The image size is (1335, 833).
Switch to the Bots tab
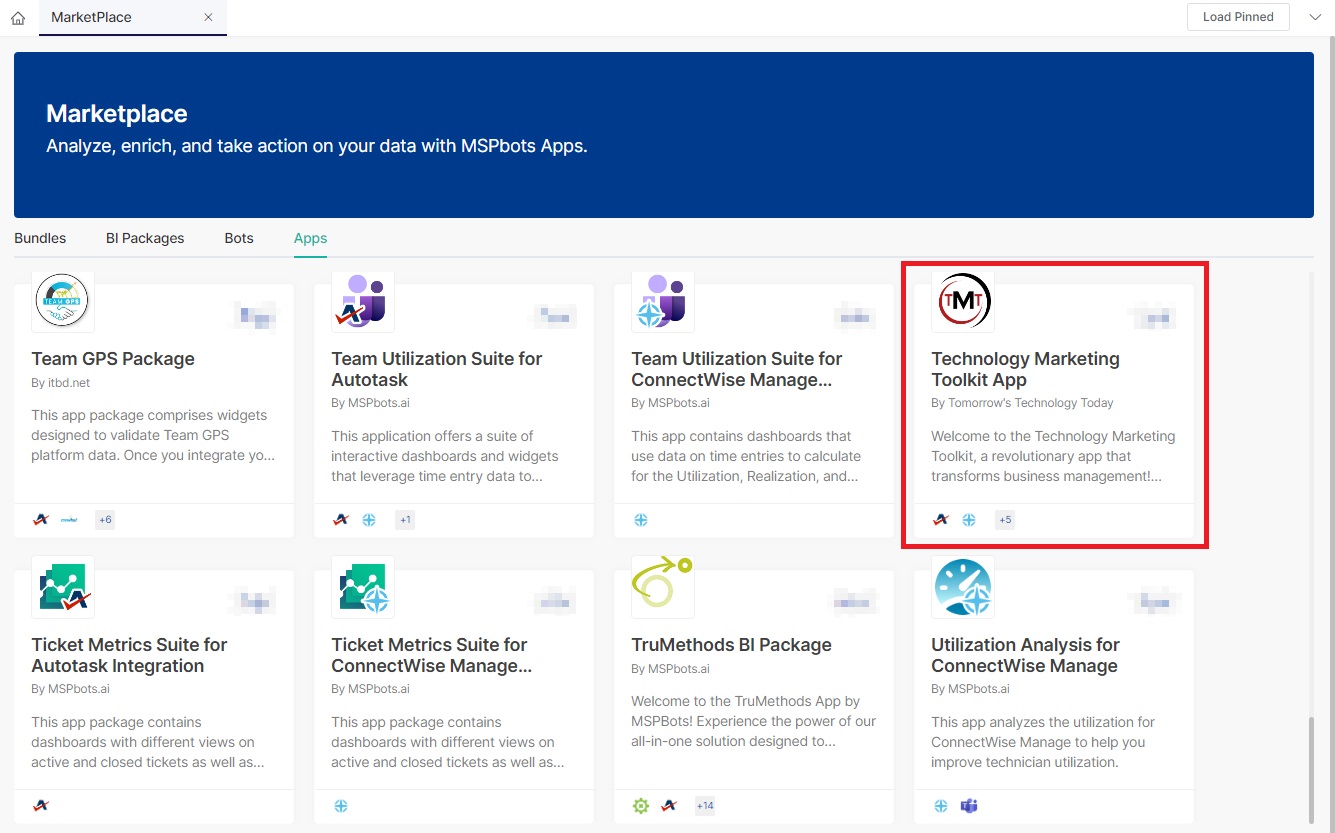coord(239,238)
